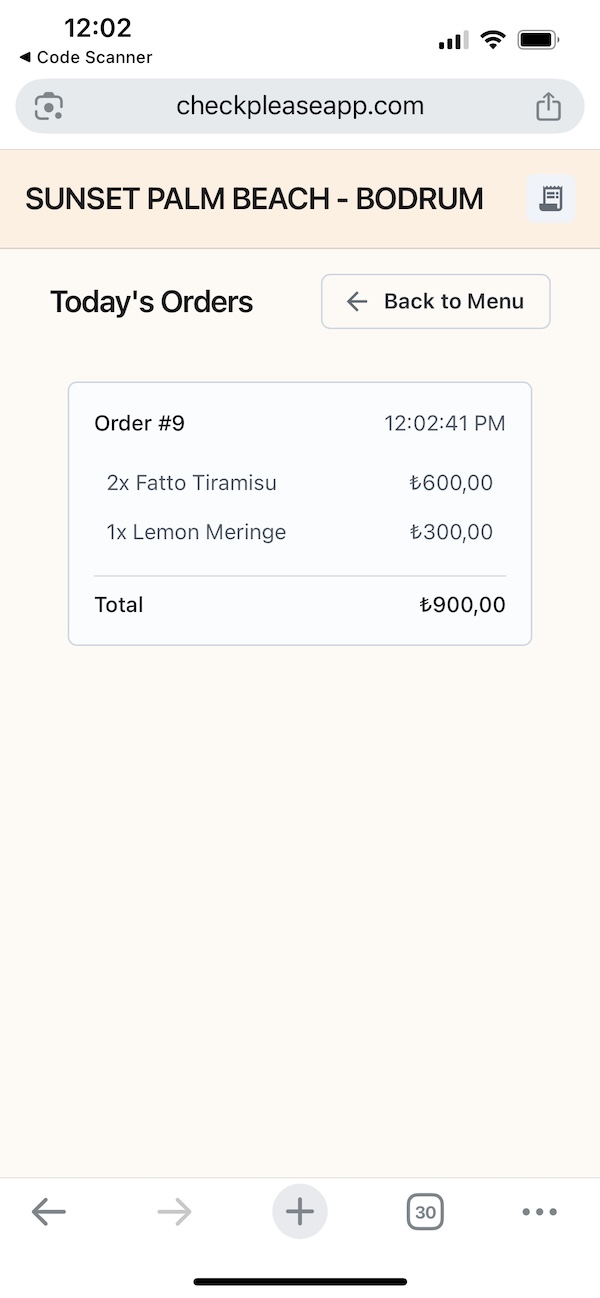Tap the Today's Orders heading
This screenshot has height=1298, width=600.
click(152, 302)
